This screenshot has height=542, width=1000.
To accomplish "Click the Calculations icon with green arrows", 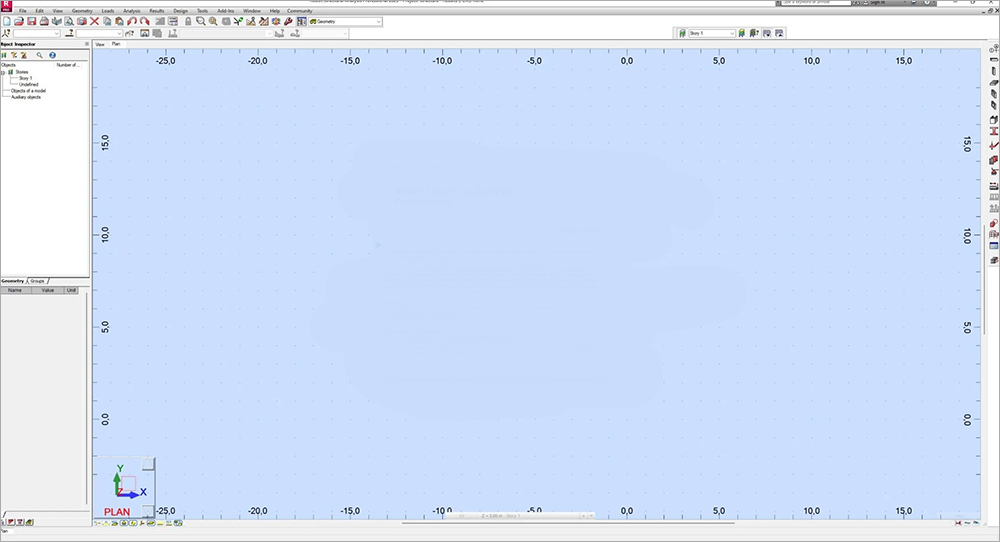I will click(238, 22).
